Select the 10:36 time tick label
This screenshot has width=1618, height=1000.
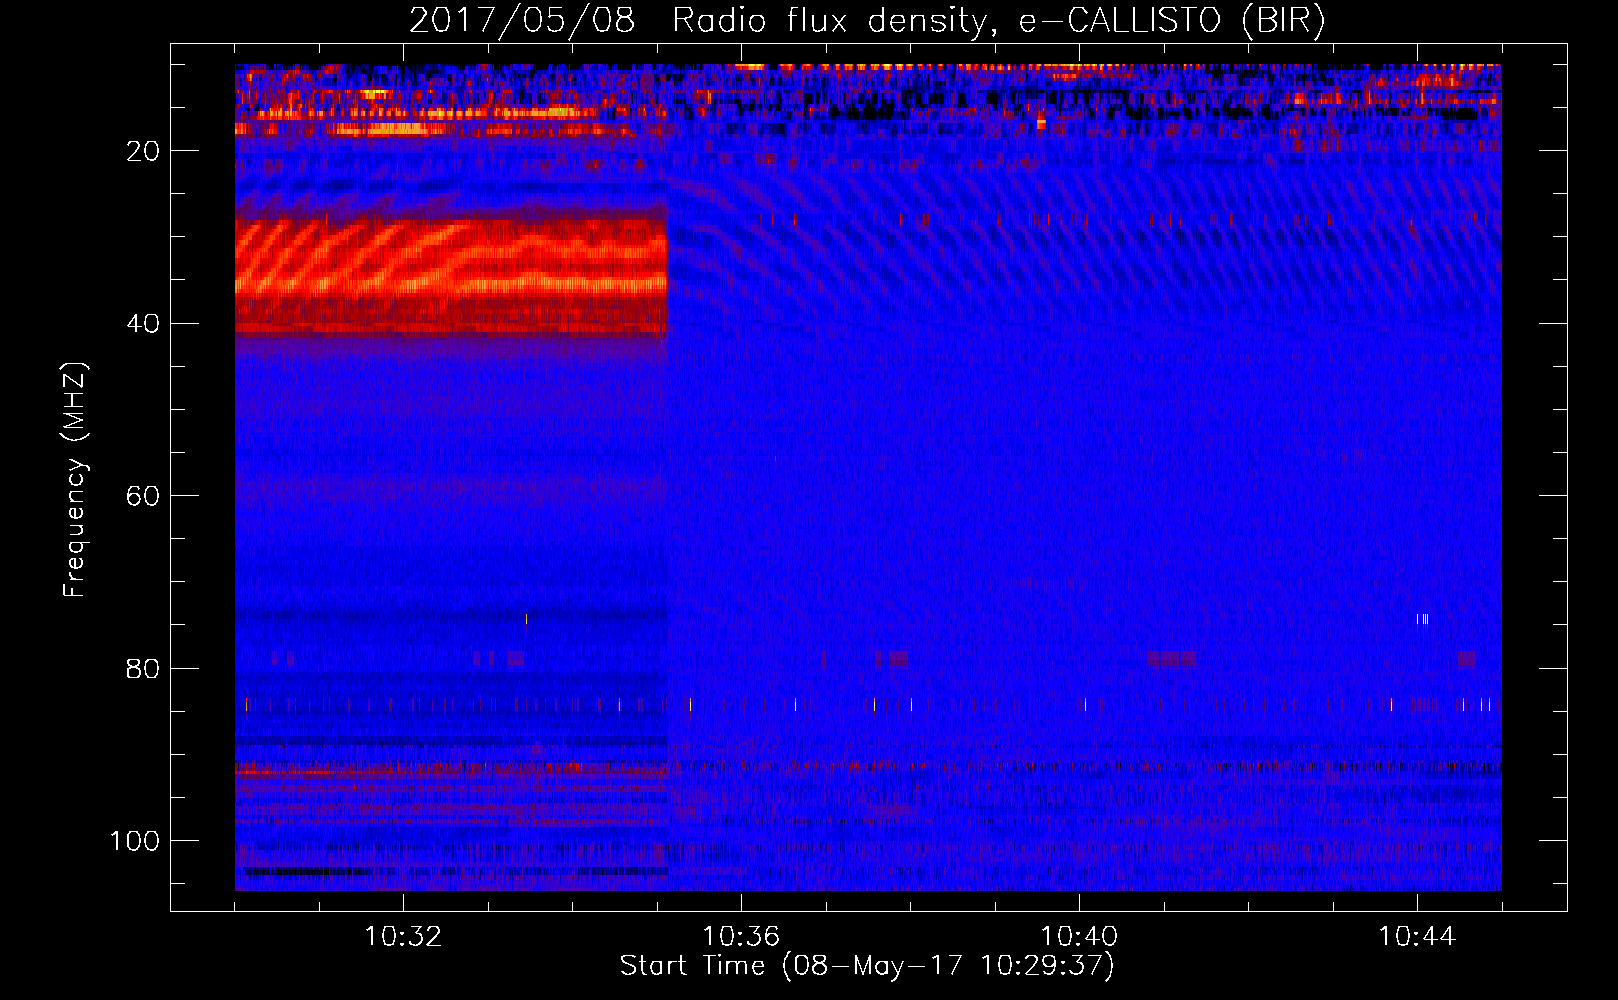(x=741, y=937)
